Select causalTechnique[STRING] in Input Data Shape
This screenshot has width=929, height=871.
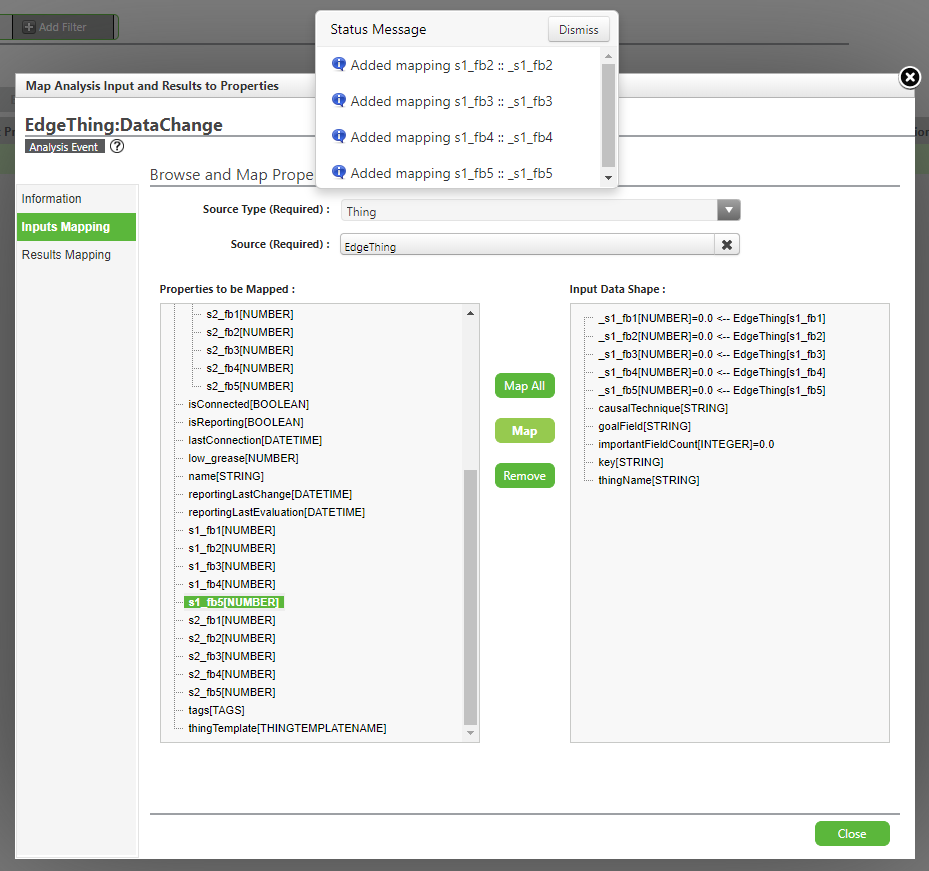pyautogui.click(x=663, y=408)
